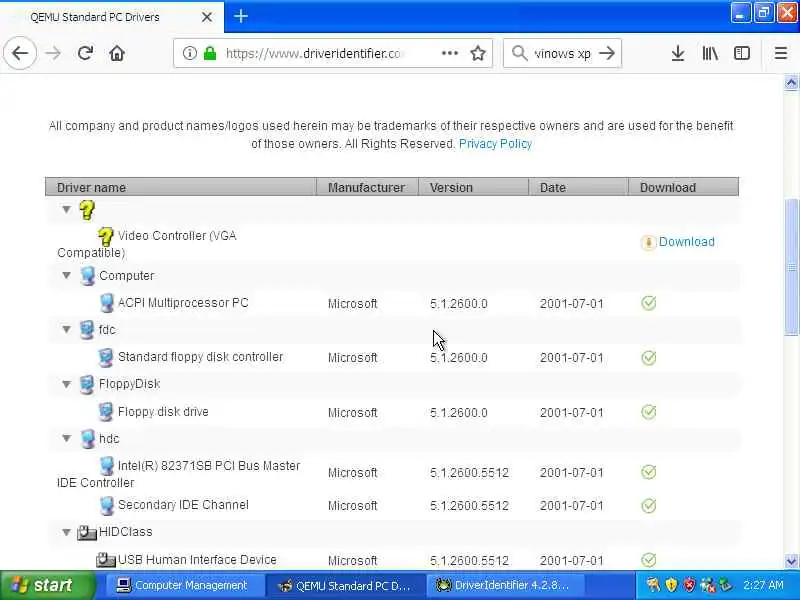
Task: Click green checkmark for Standard floppy disk controller
Action: tap(648, 358)
